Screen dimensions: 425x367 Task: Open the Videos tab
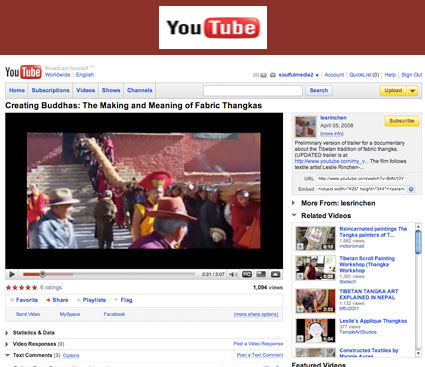click(x=86, y=90)
